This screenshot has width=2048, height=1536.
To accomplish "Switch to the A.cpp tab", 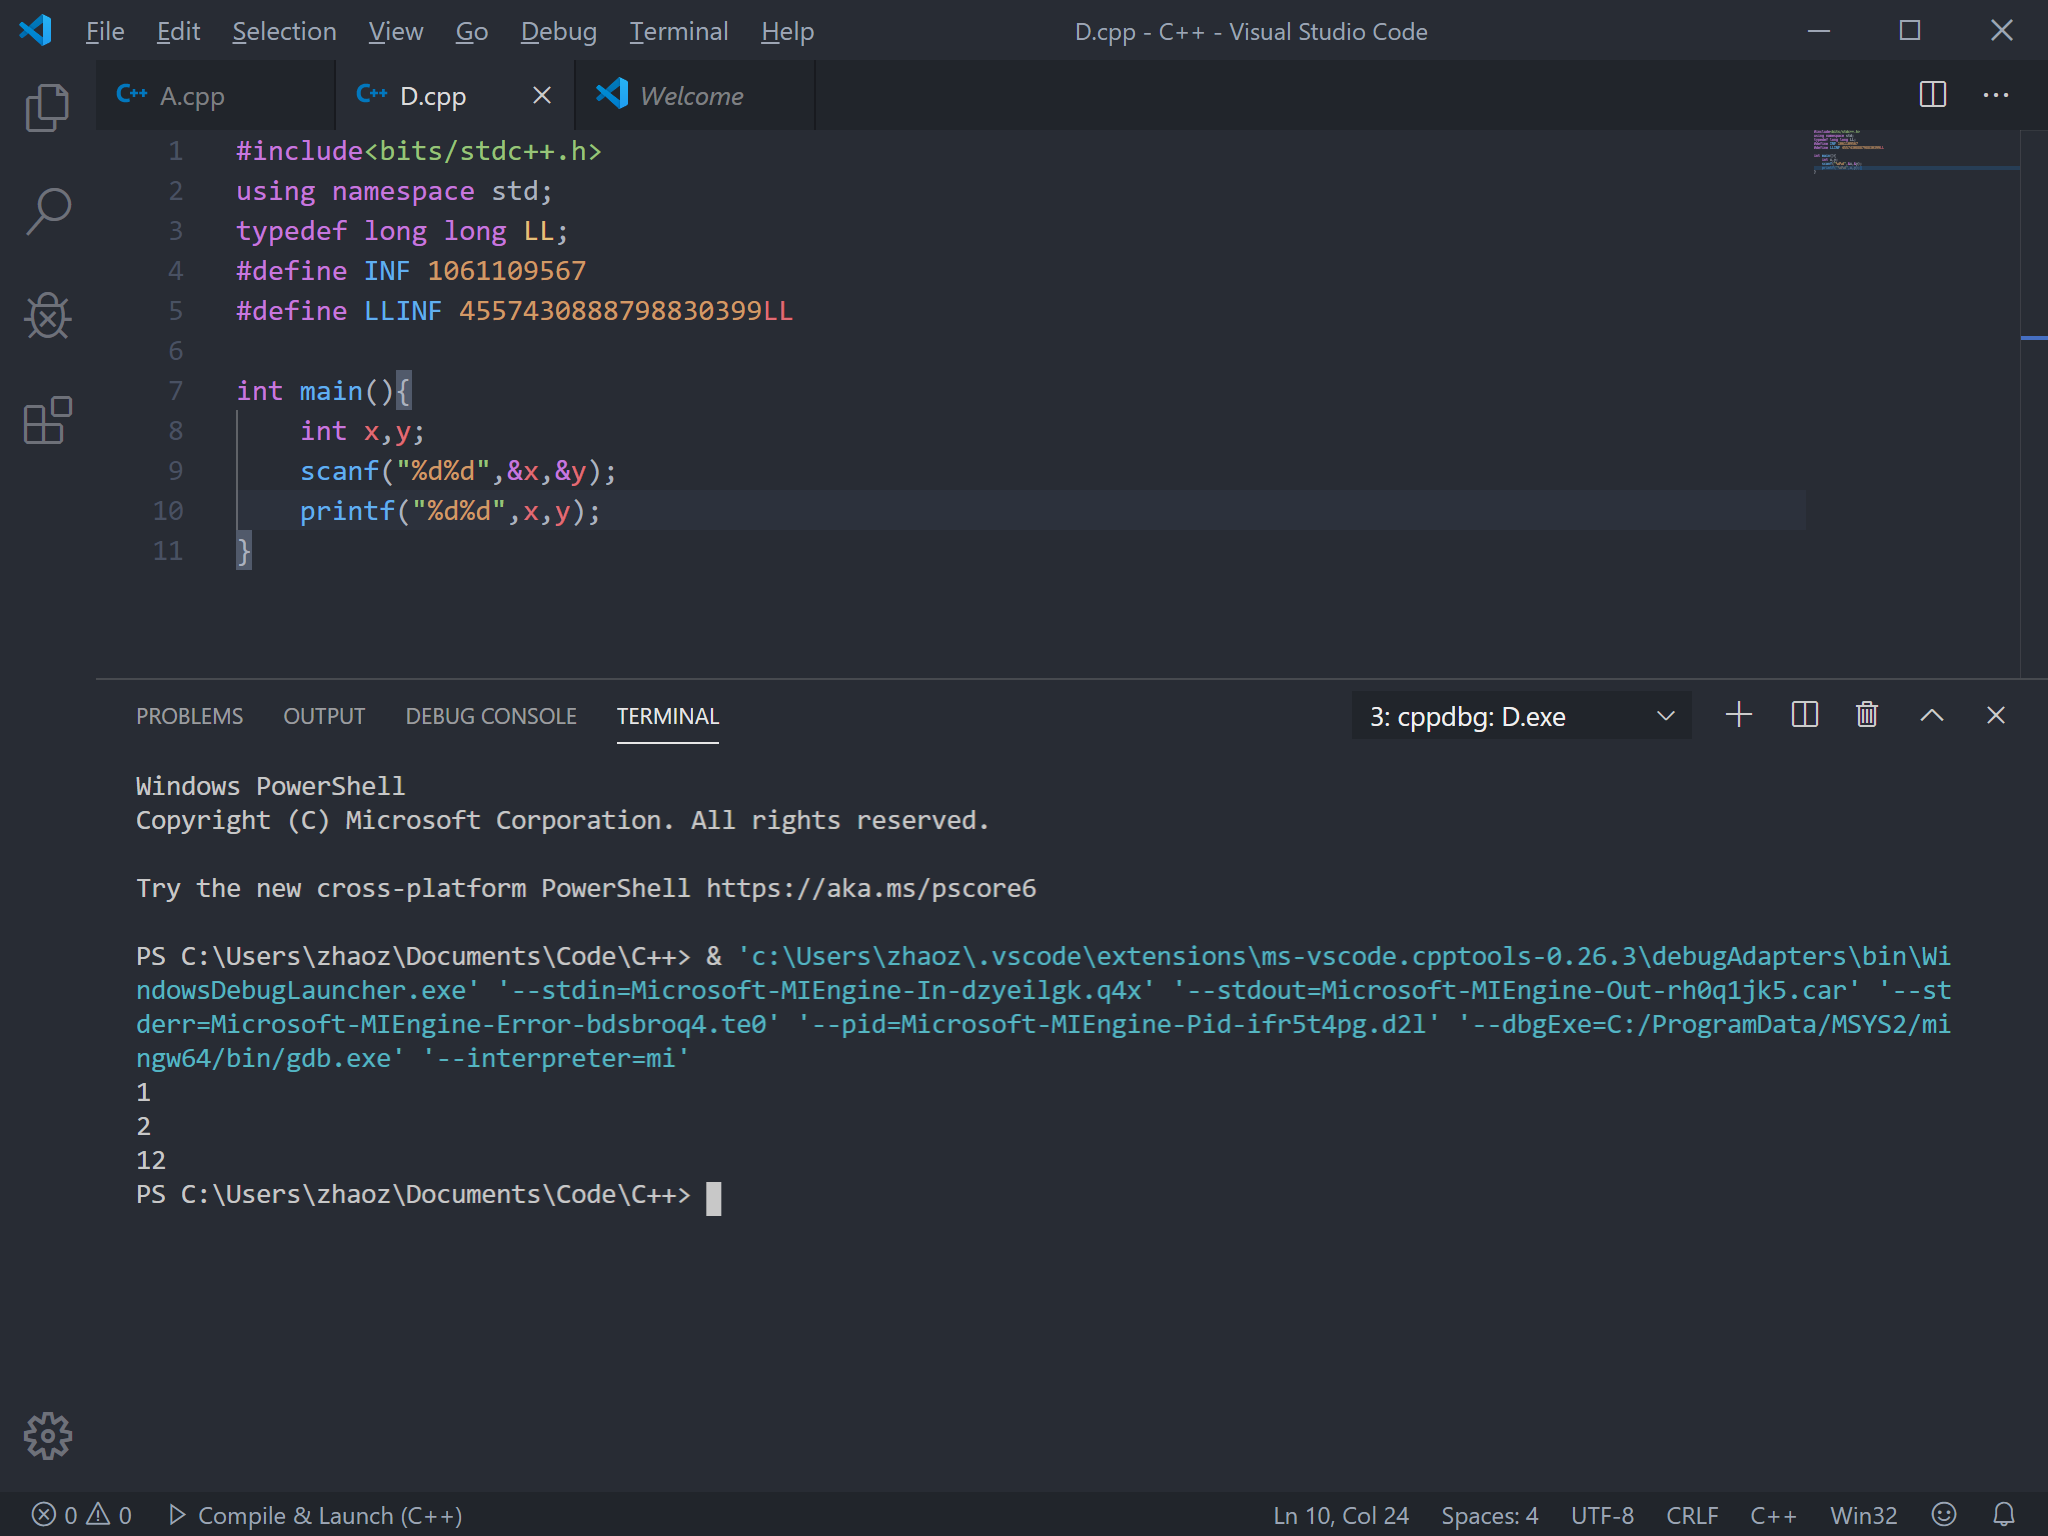I will pos(192,96).
